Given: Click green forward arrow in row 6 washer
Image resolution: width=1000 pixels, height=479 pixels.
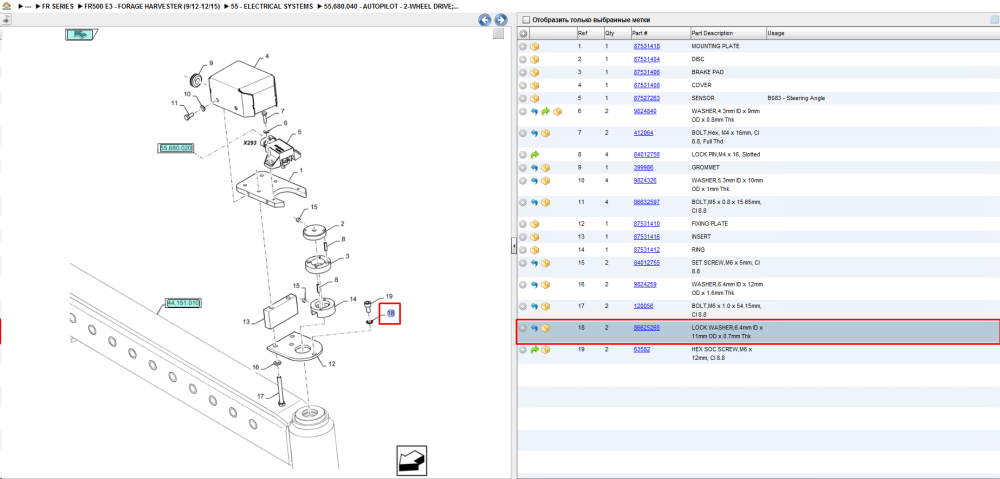Looking at the screenshot, I should pyautogui.click(x=546, y=112).
